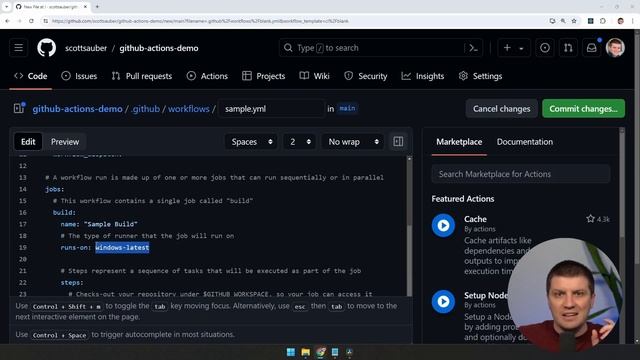
Task: Open the command palette icon in search bar
Action: pos(473,48)
